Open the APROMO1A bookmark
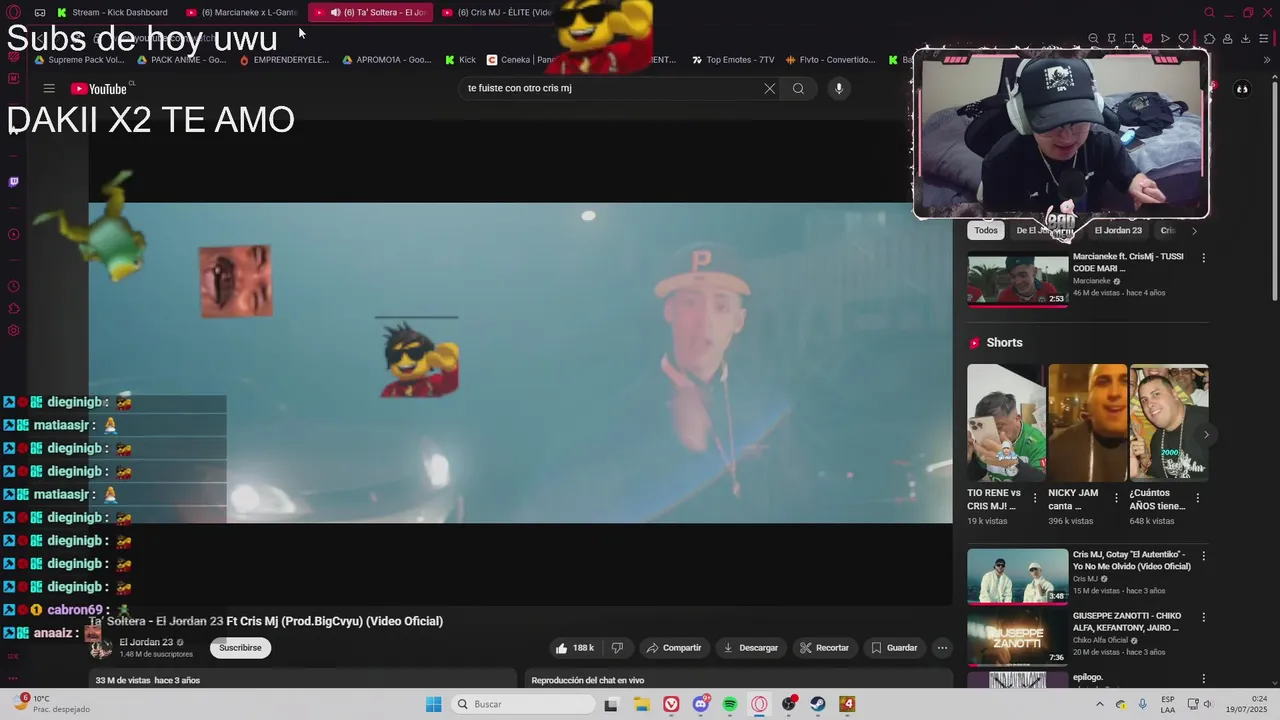The height and width of the screenshot is (720, 1280). pyautogui.click(x=387, y=60)
